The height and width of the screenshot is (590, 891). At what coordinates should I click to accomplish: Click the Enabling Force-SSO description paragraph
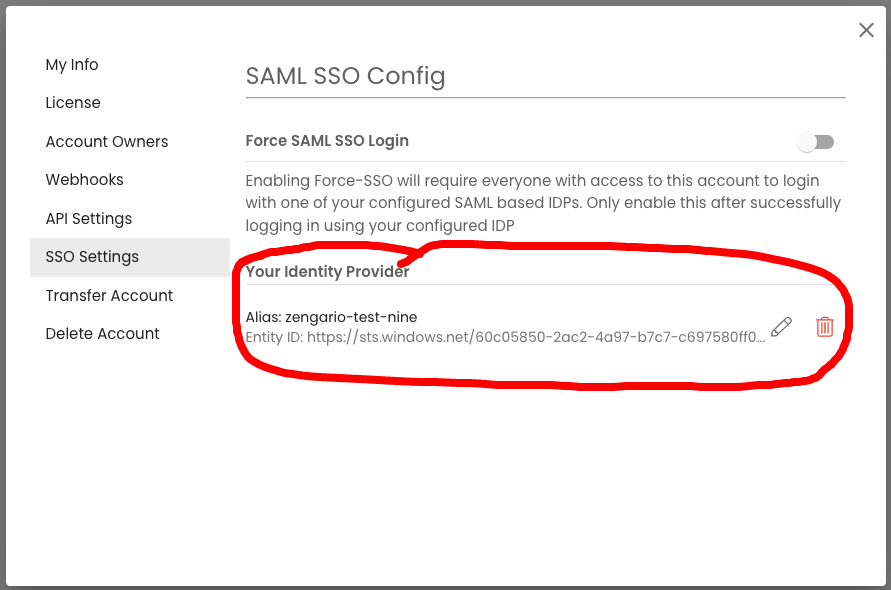[543, 203]
